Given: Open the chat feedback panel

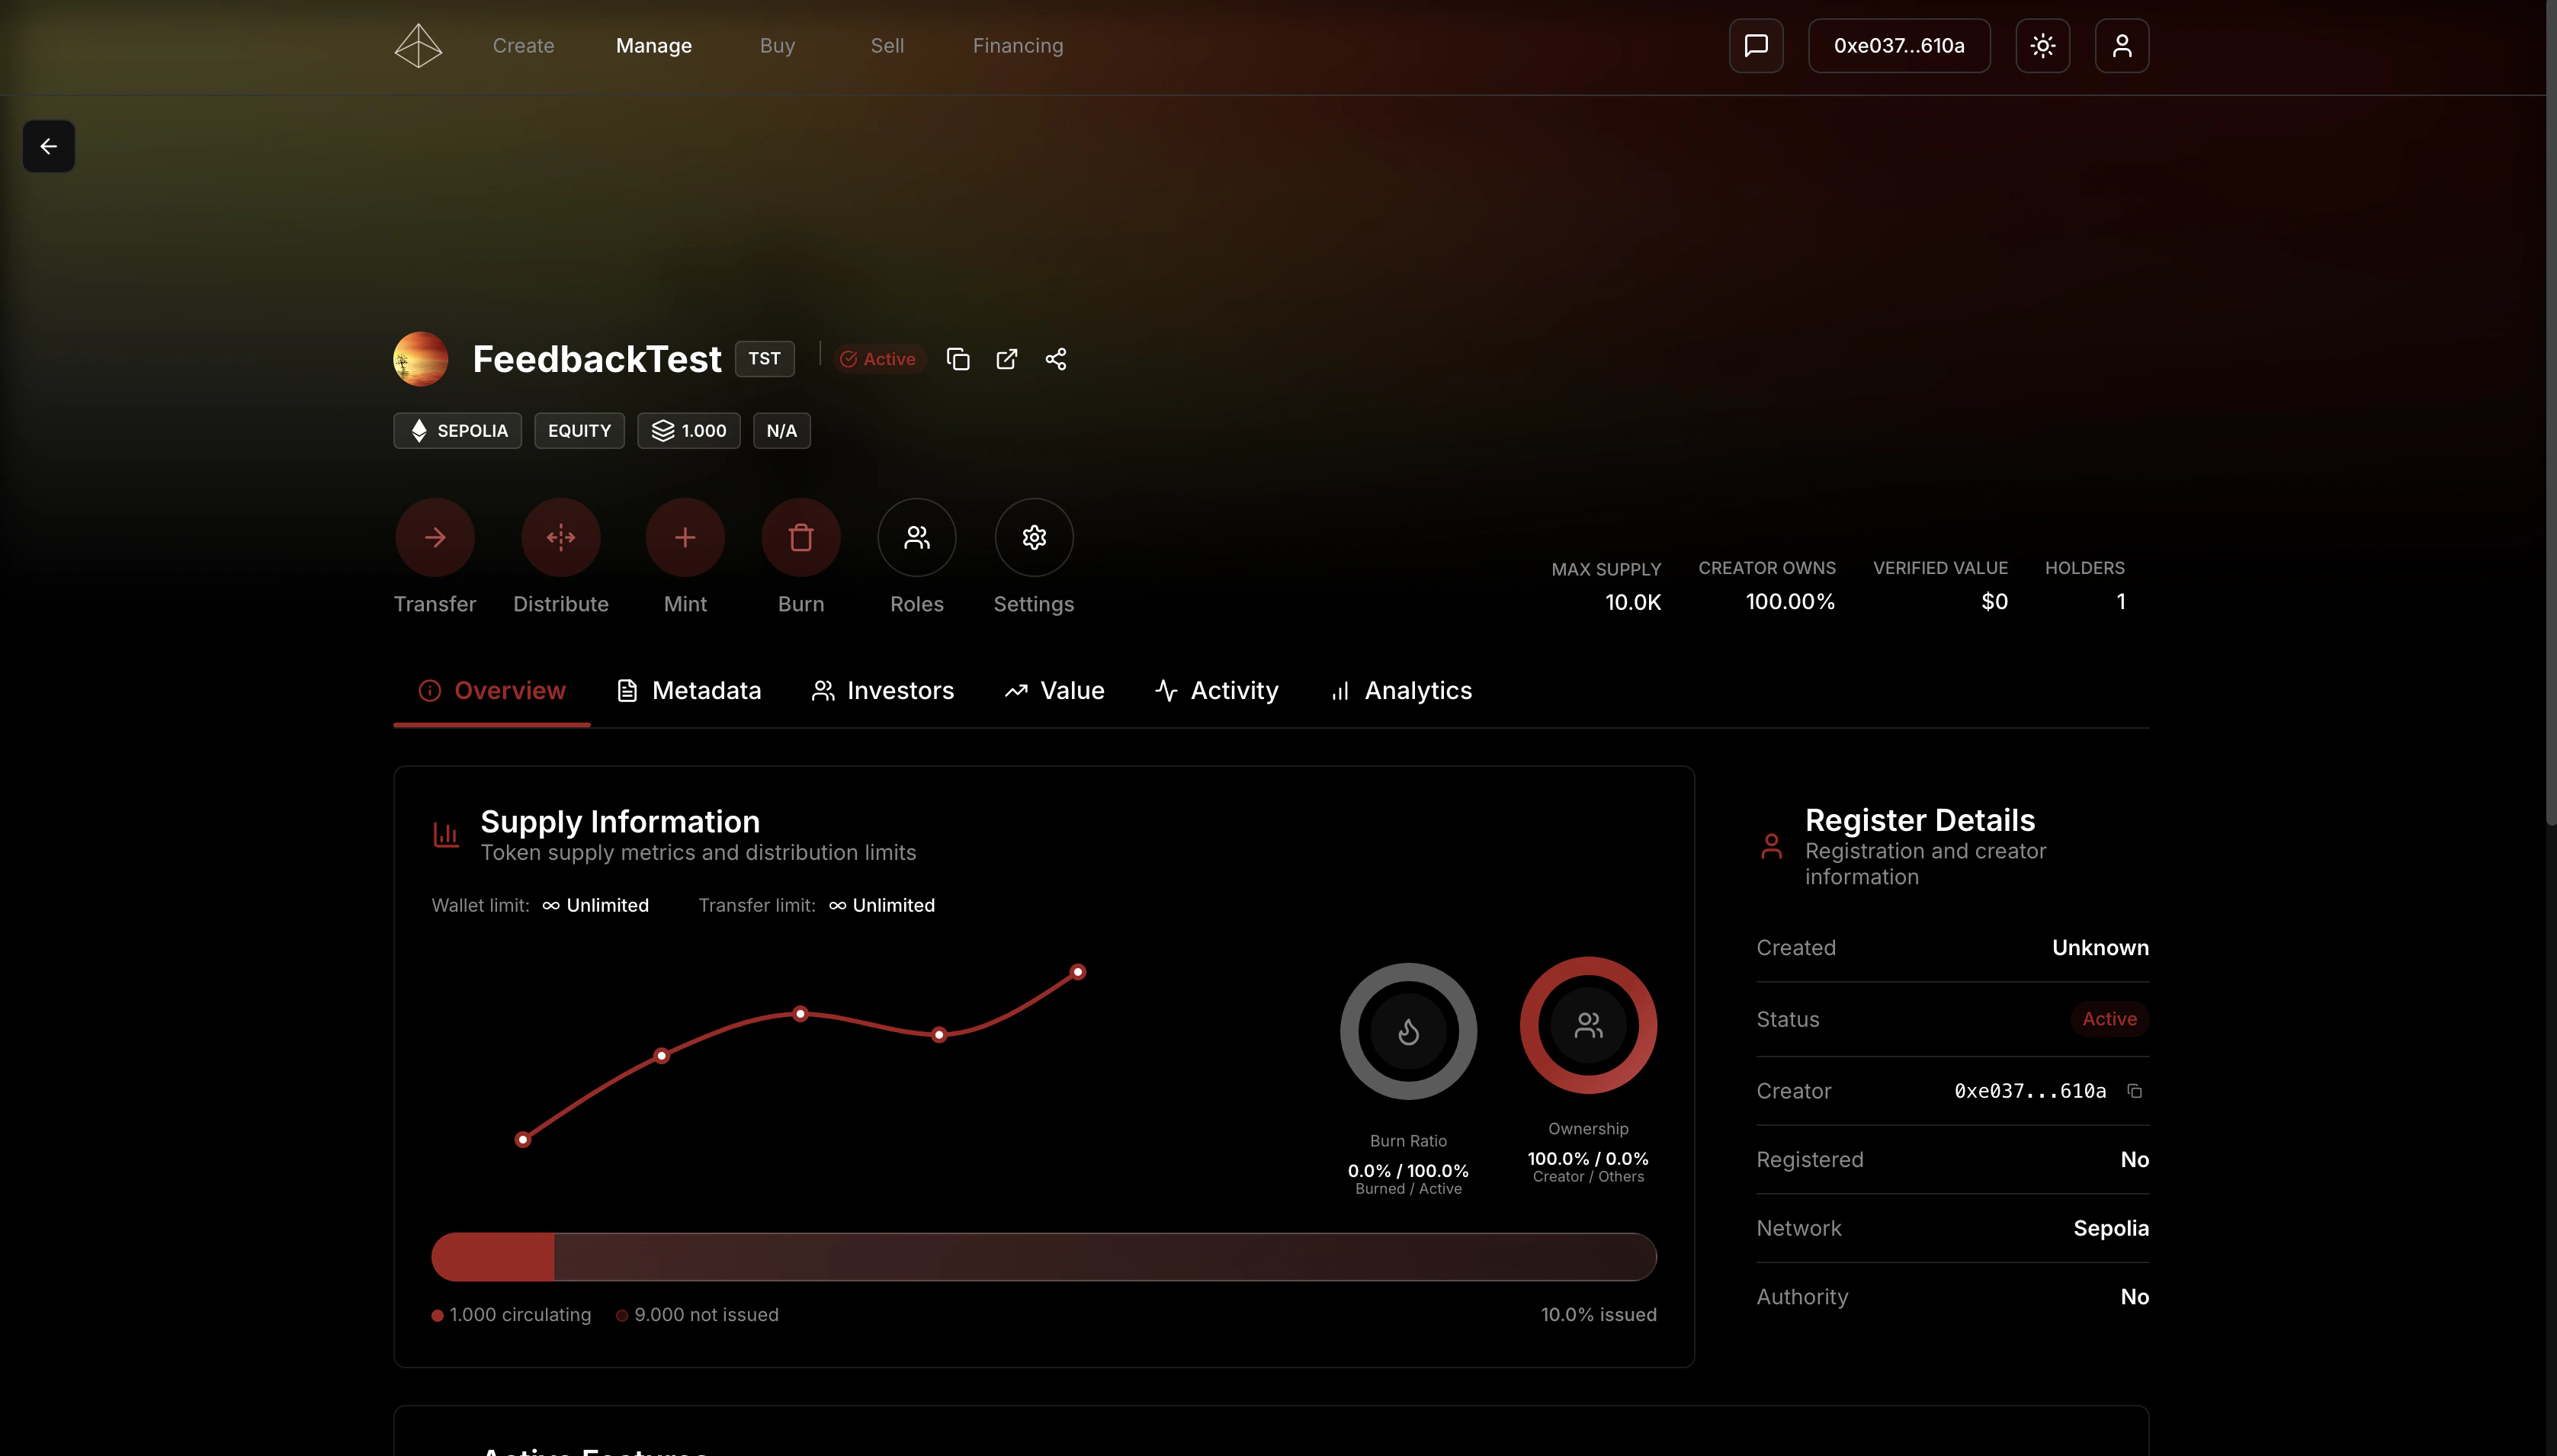Looking at the screenshot, I should click(x=1755, y=45).
